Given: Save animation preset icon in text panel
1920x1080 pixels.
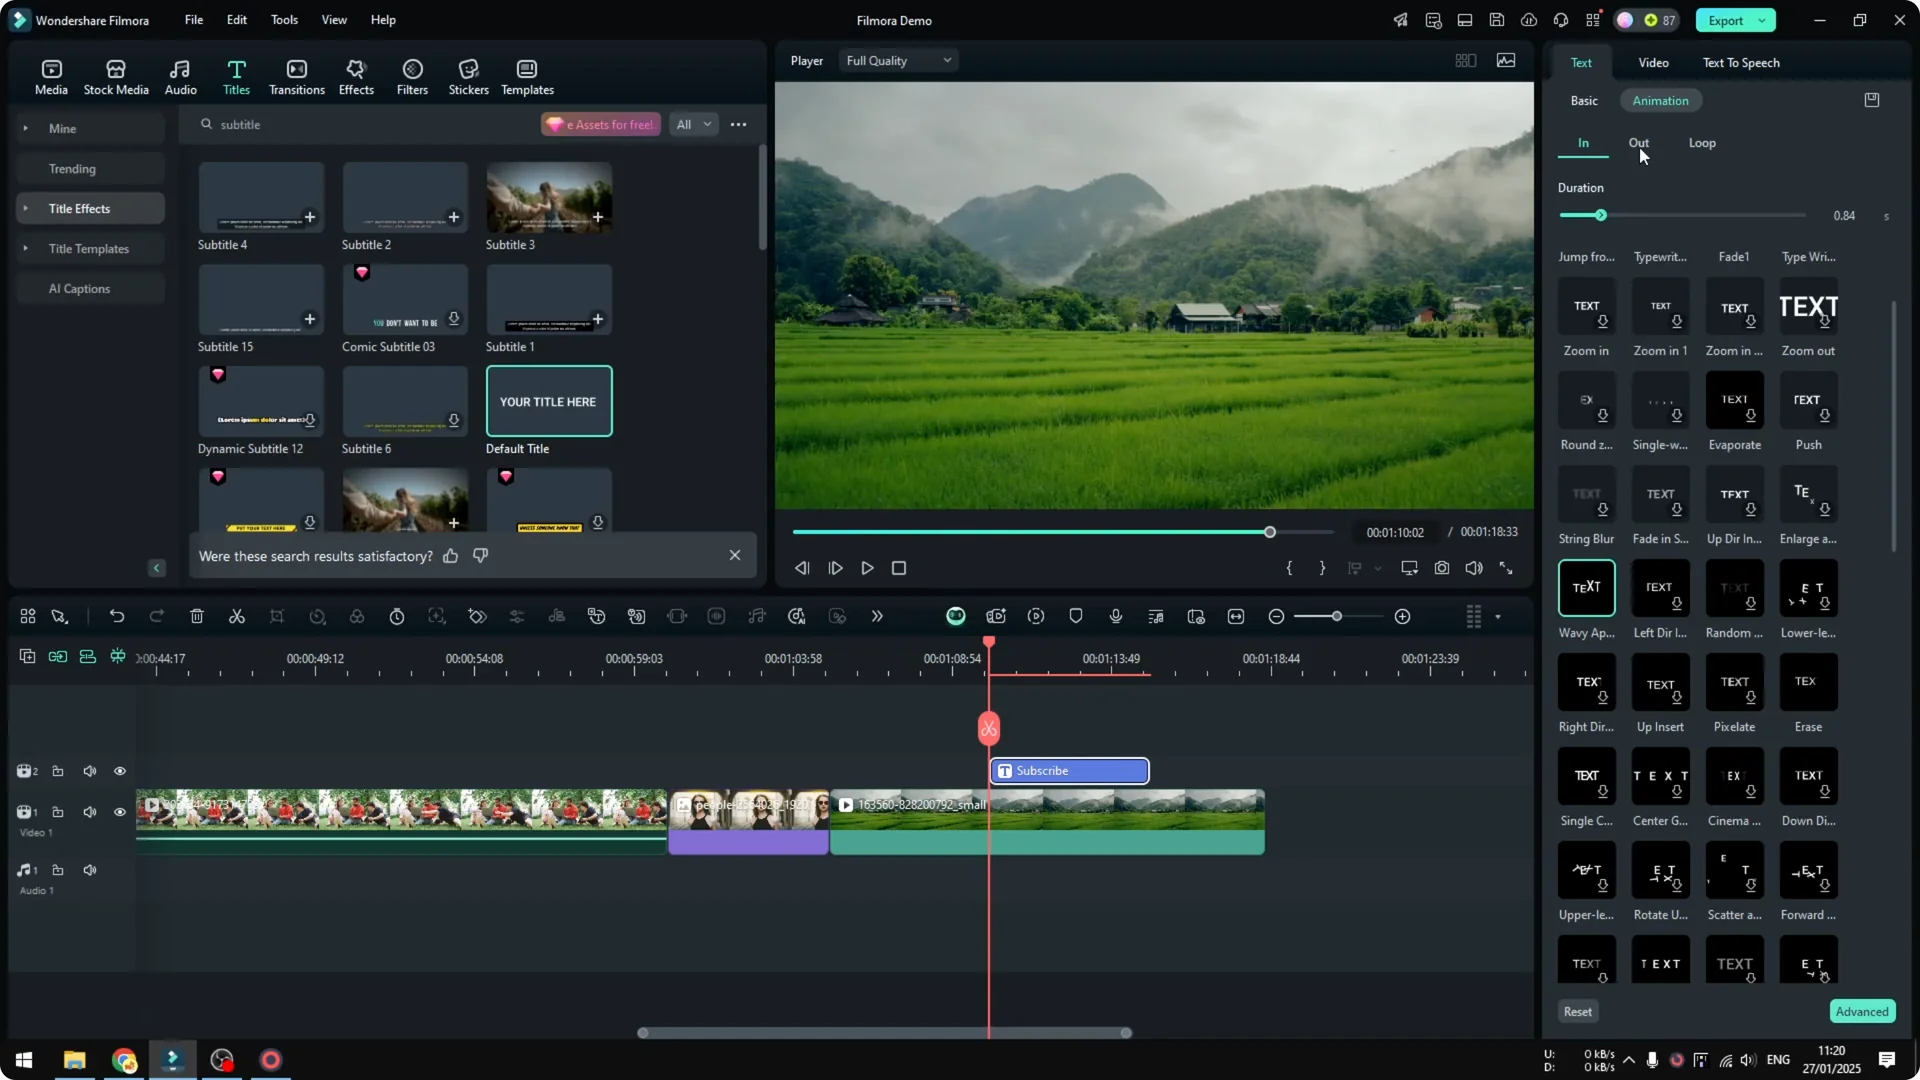Looking at the screenshot, I should (x=1872, y=100).
